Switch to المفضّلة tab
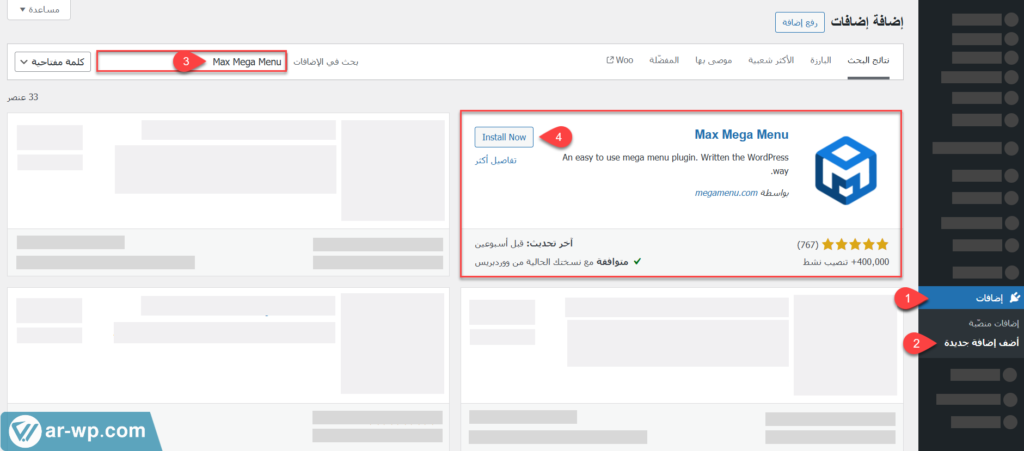Image resolution: width=1024 pixels, height=451 pixels. point(664,61)
